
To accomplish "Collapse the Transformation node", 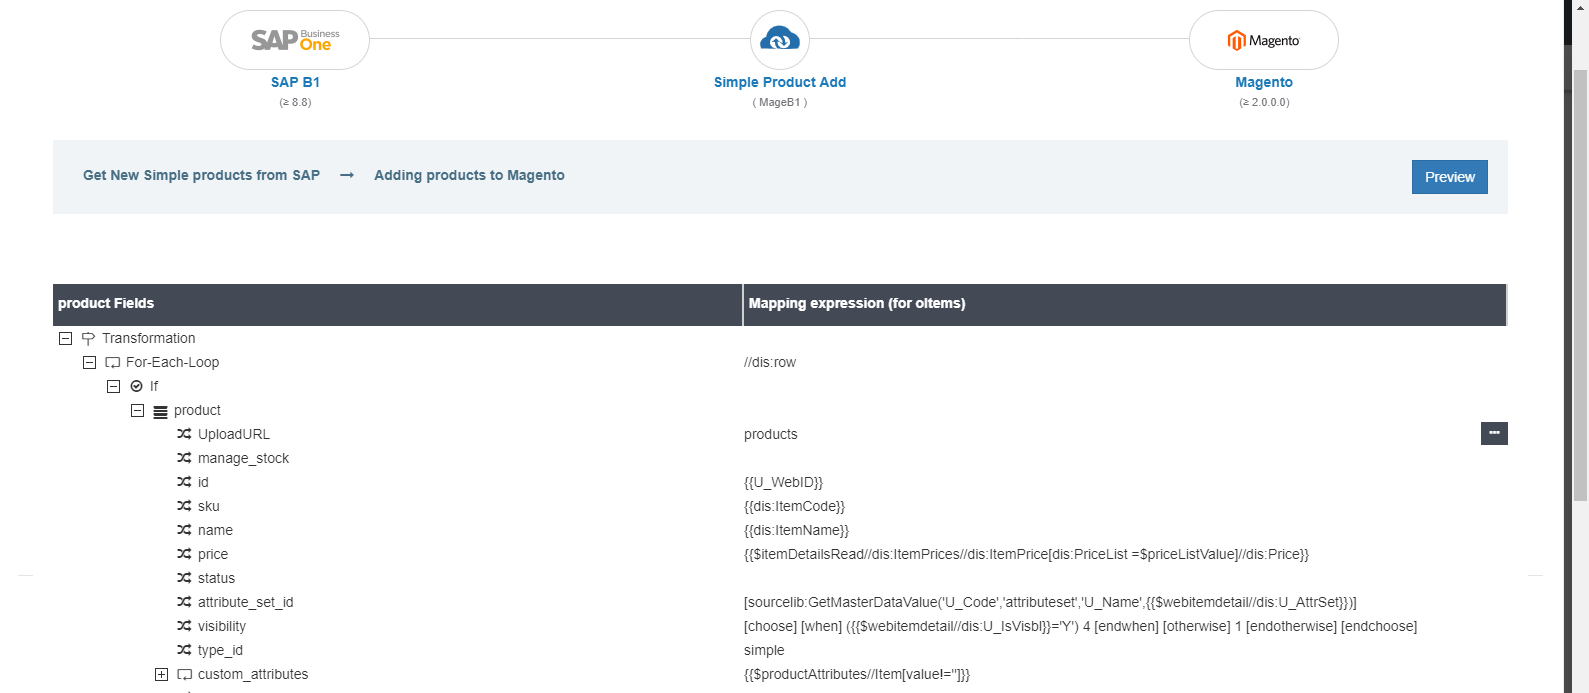I will click(65, 338).
